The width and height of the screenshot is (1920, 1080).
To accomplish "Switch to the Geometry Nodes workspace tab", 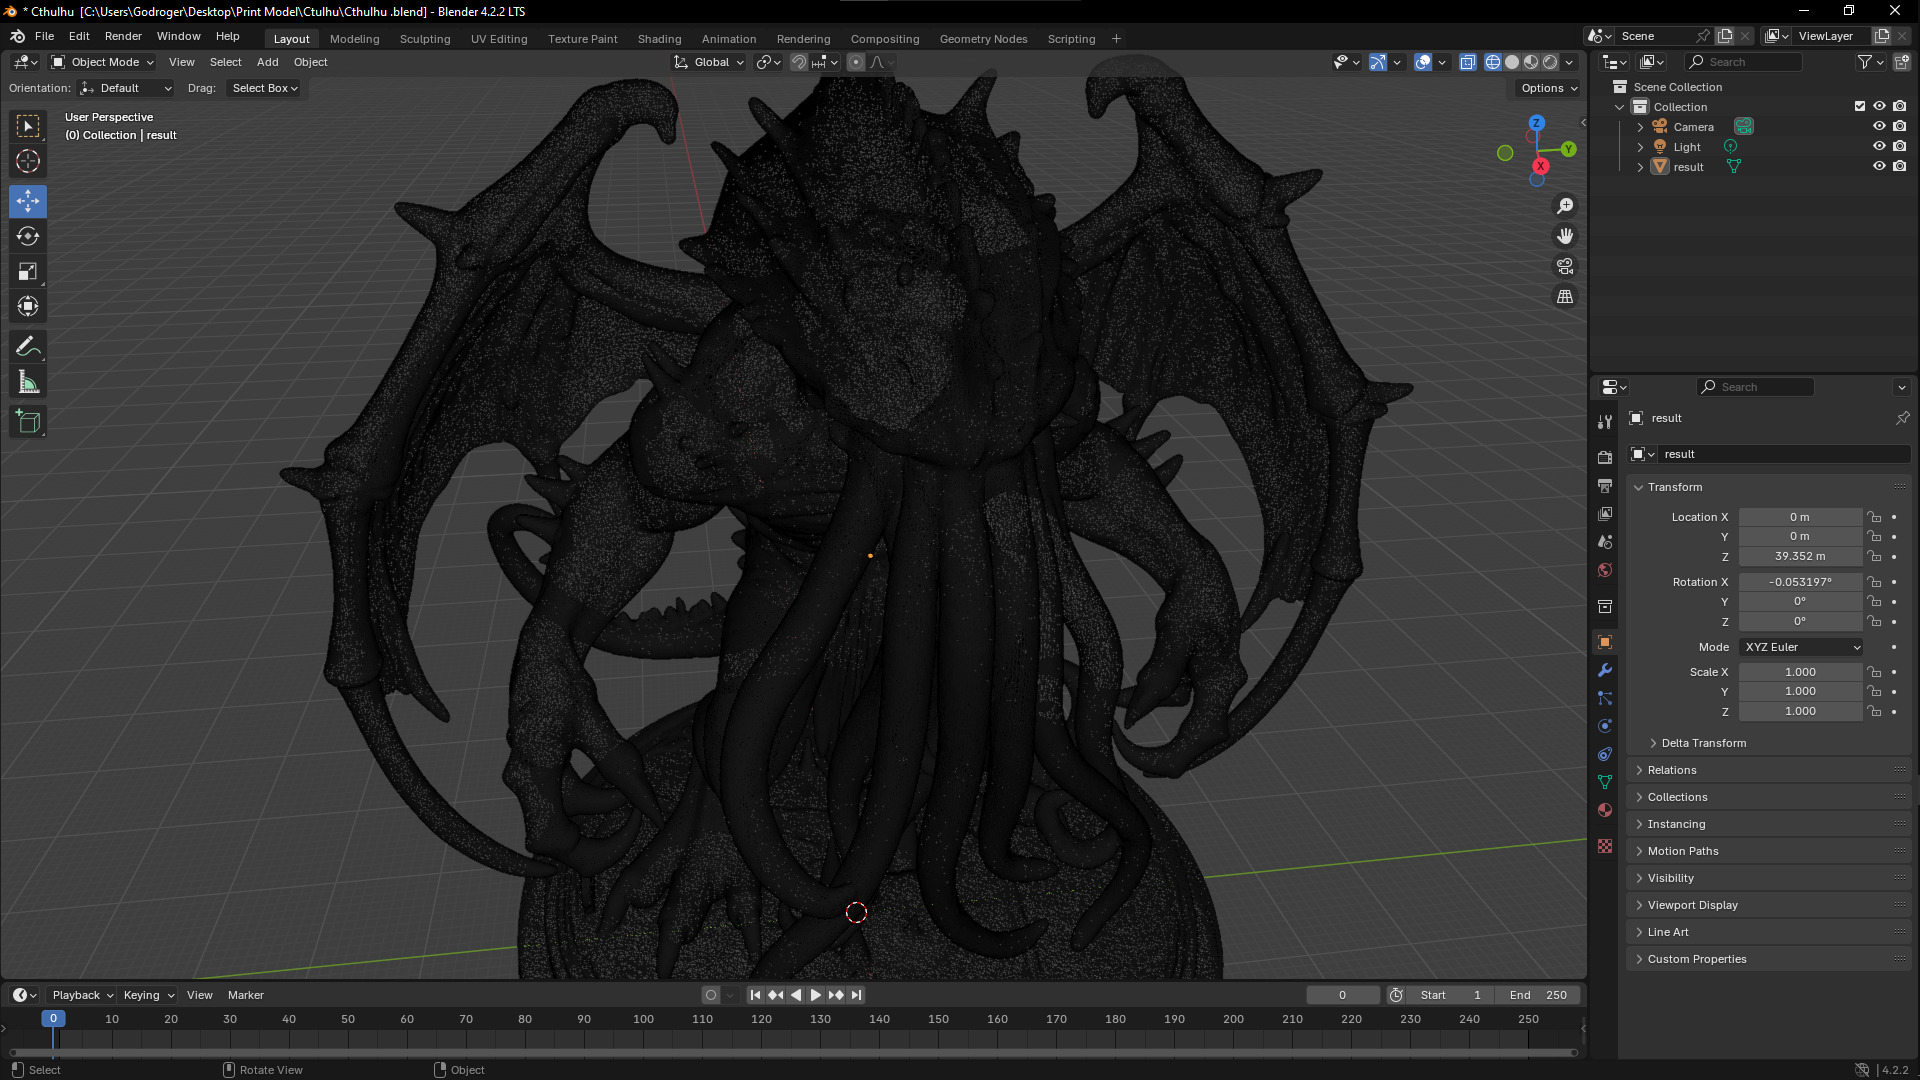I will click(983, 39).
